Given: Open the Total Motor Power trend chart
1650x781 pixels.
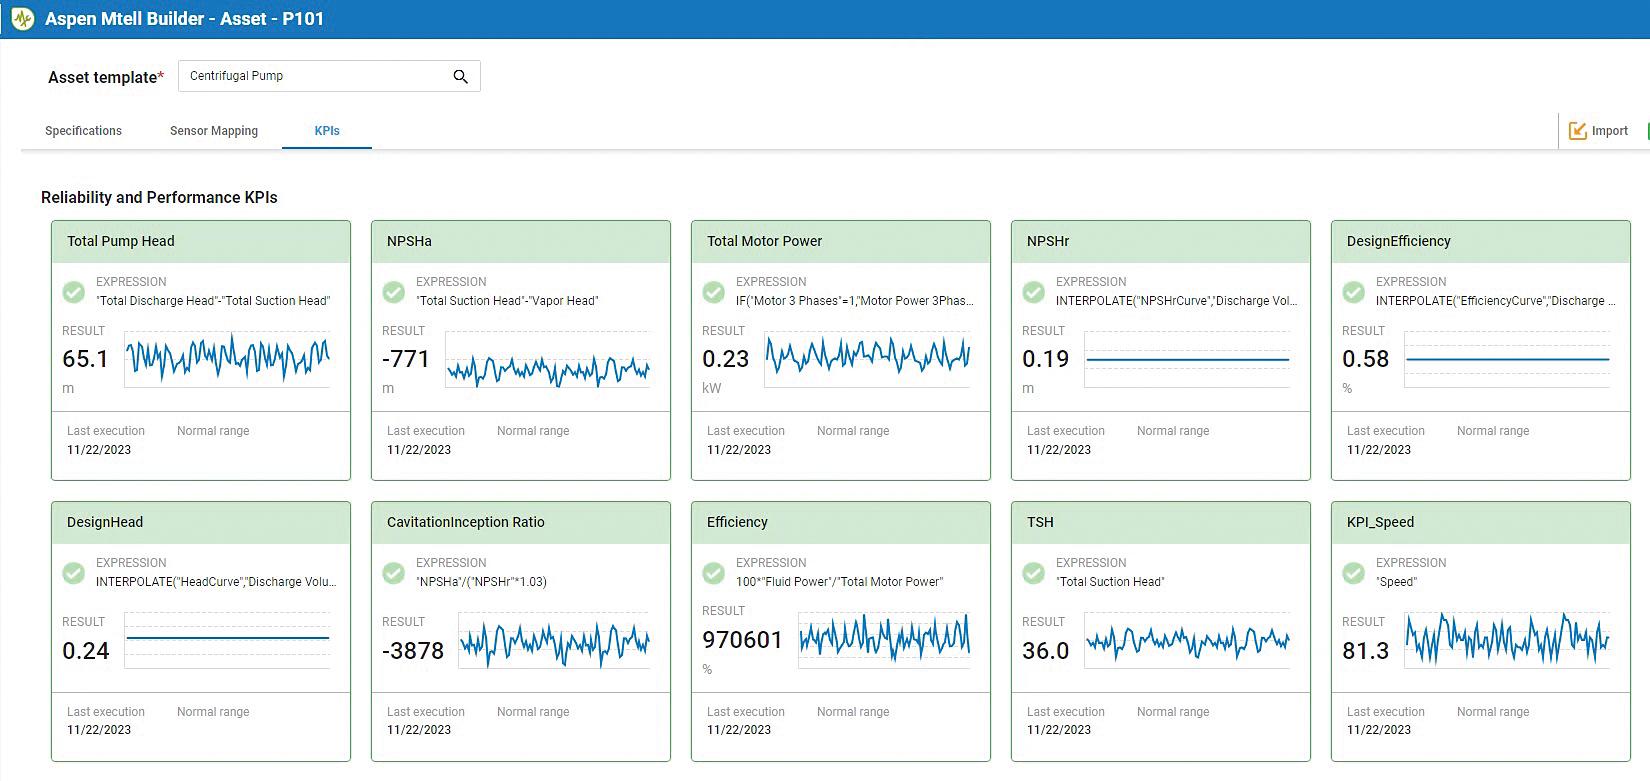Looking at the screenshot, I should (x=867, y=357).
